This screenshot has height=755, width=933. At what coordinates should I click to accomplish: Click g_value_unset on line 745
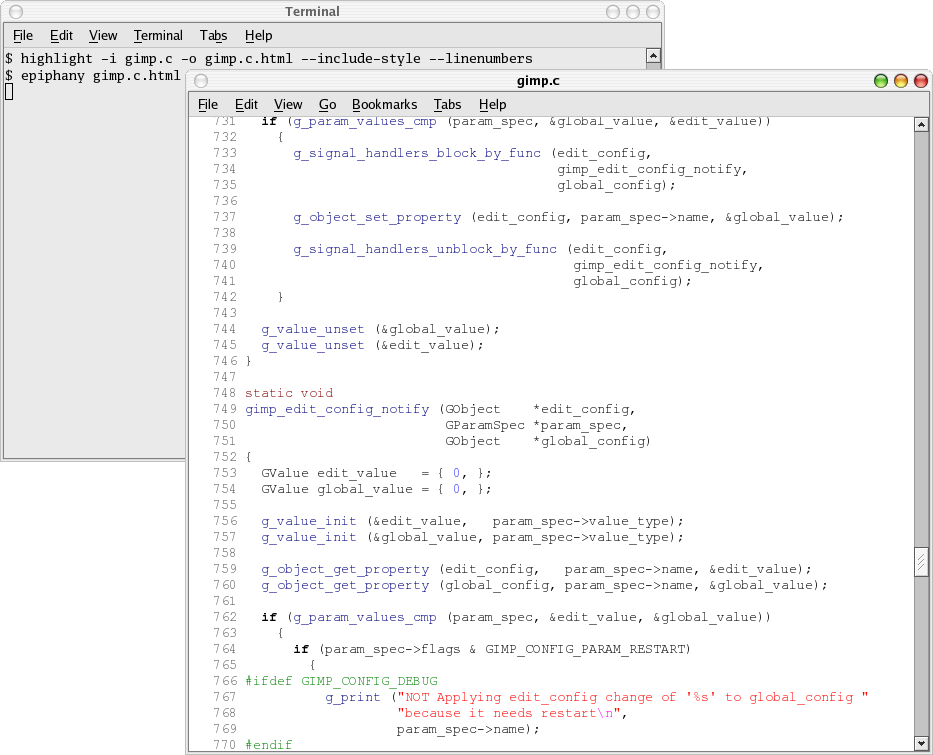pyautogui.click(x=312, y=346)
